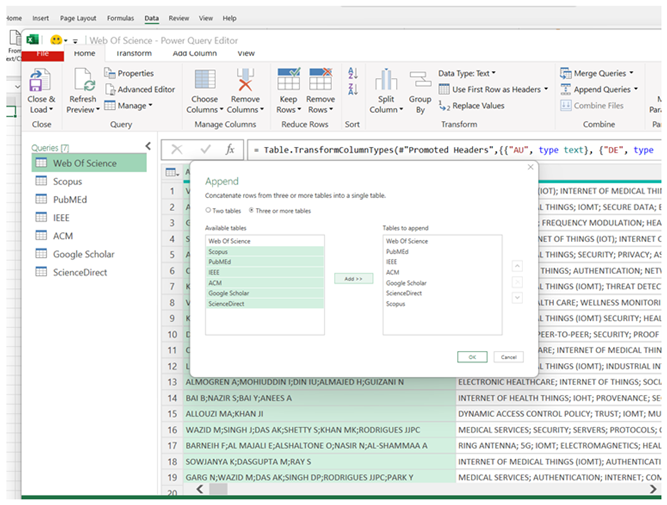Cancel the Append dialog
This screenshot has height=505, width=667.
(507, 356)
